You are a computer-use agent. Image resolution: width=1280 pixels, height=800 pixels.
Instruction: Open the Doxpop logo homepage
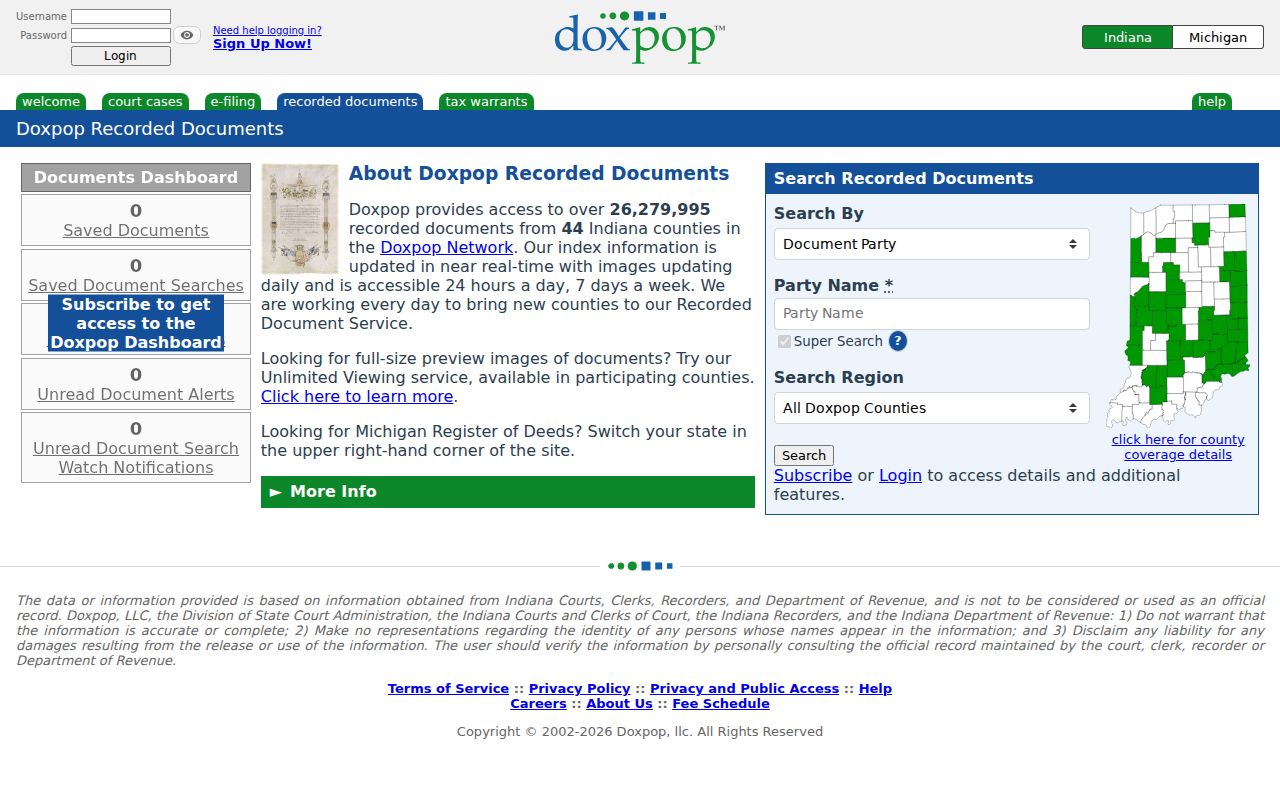(640, 38)
